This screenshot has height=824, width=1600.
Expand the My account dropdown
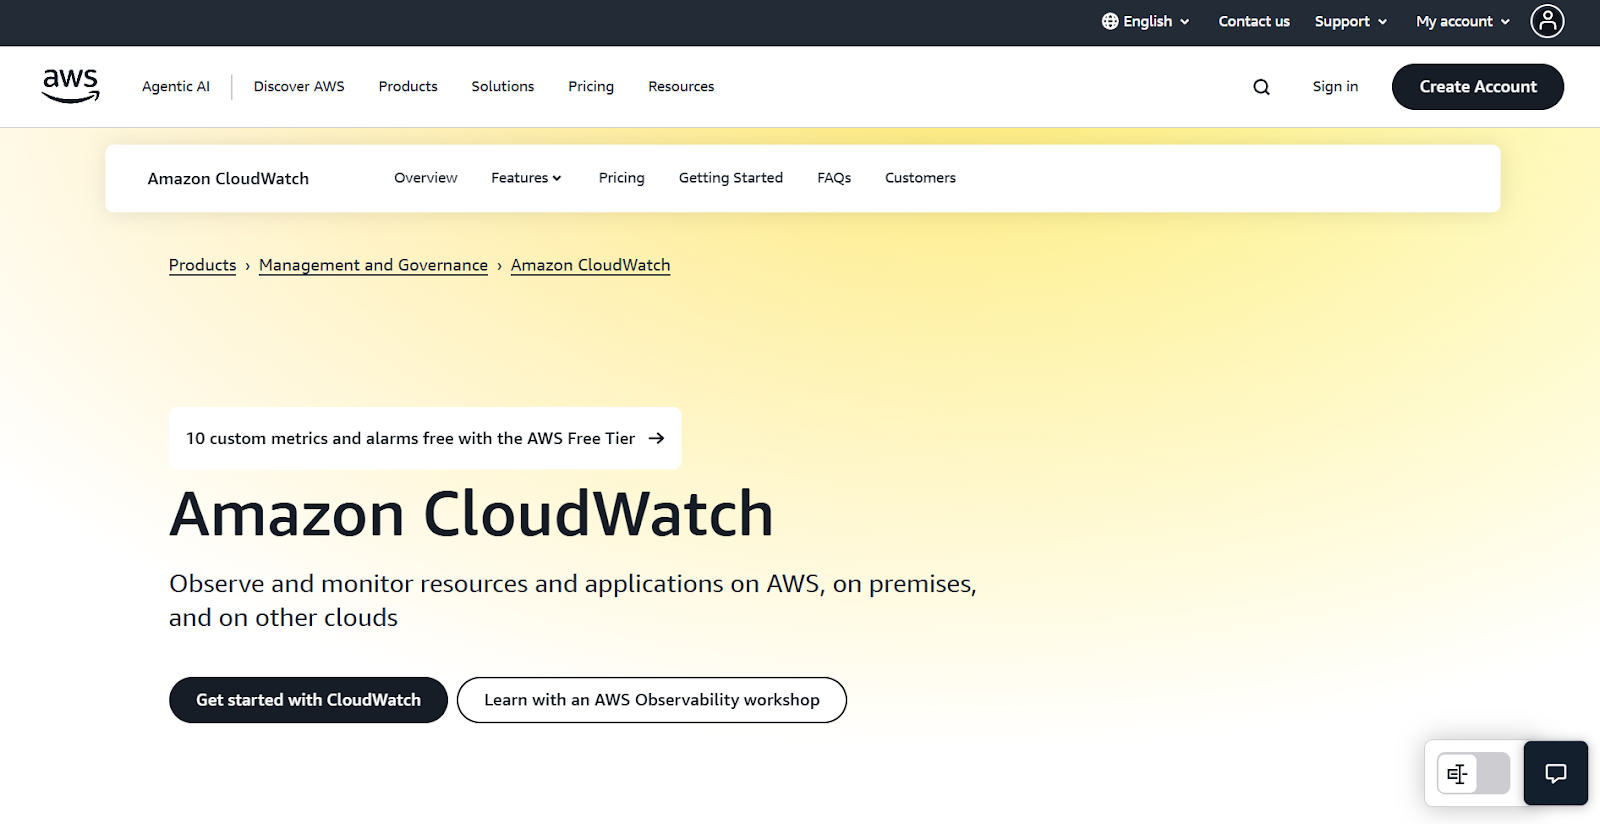pos(1463,21)
